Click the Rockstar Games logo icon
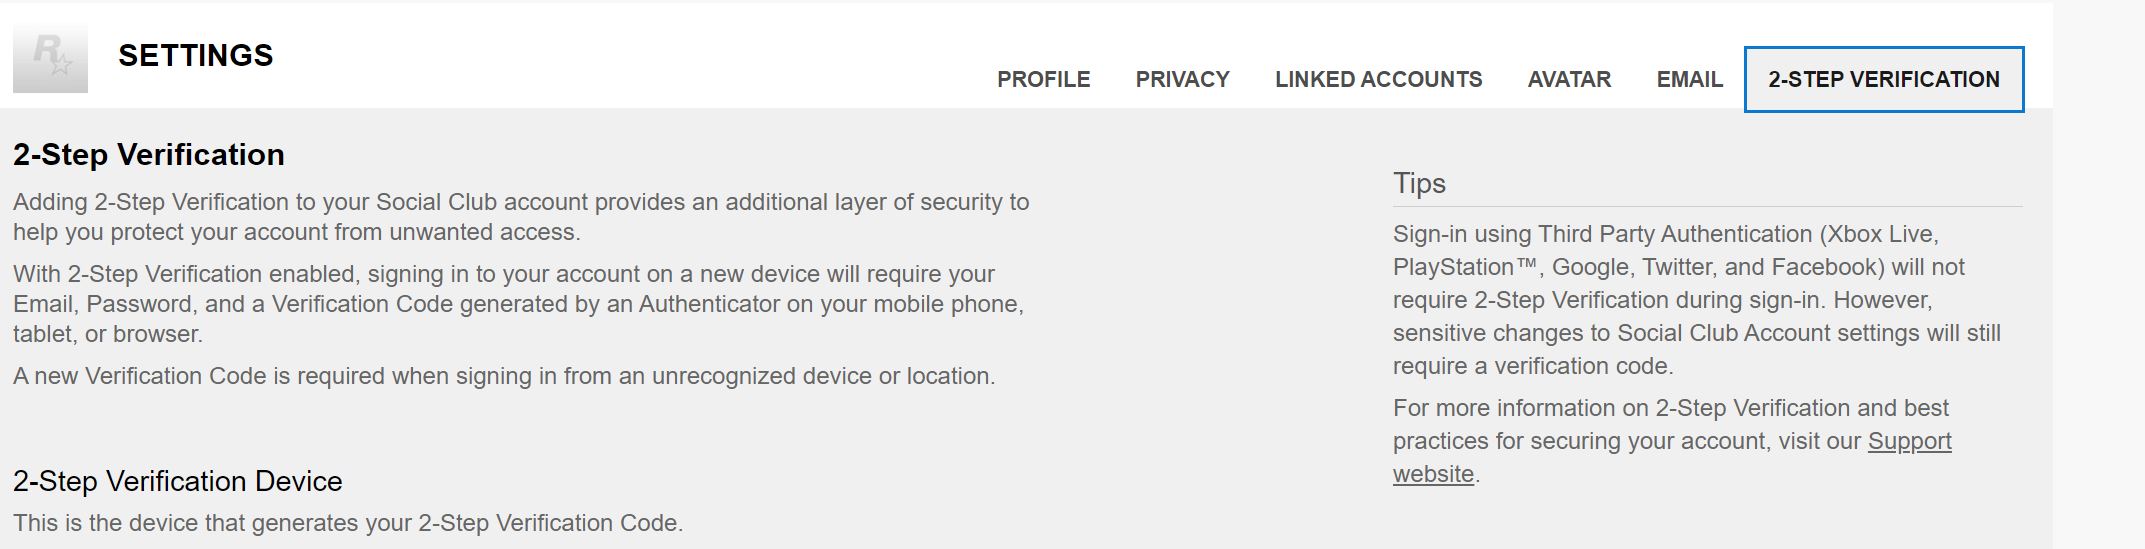This screenshot has width=2145, height=549. (50, 59)
